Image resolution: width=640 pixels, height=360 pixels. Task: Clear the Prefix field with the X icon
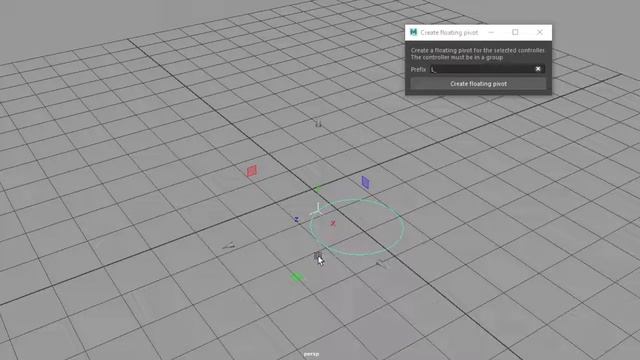click(538, 69)
